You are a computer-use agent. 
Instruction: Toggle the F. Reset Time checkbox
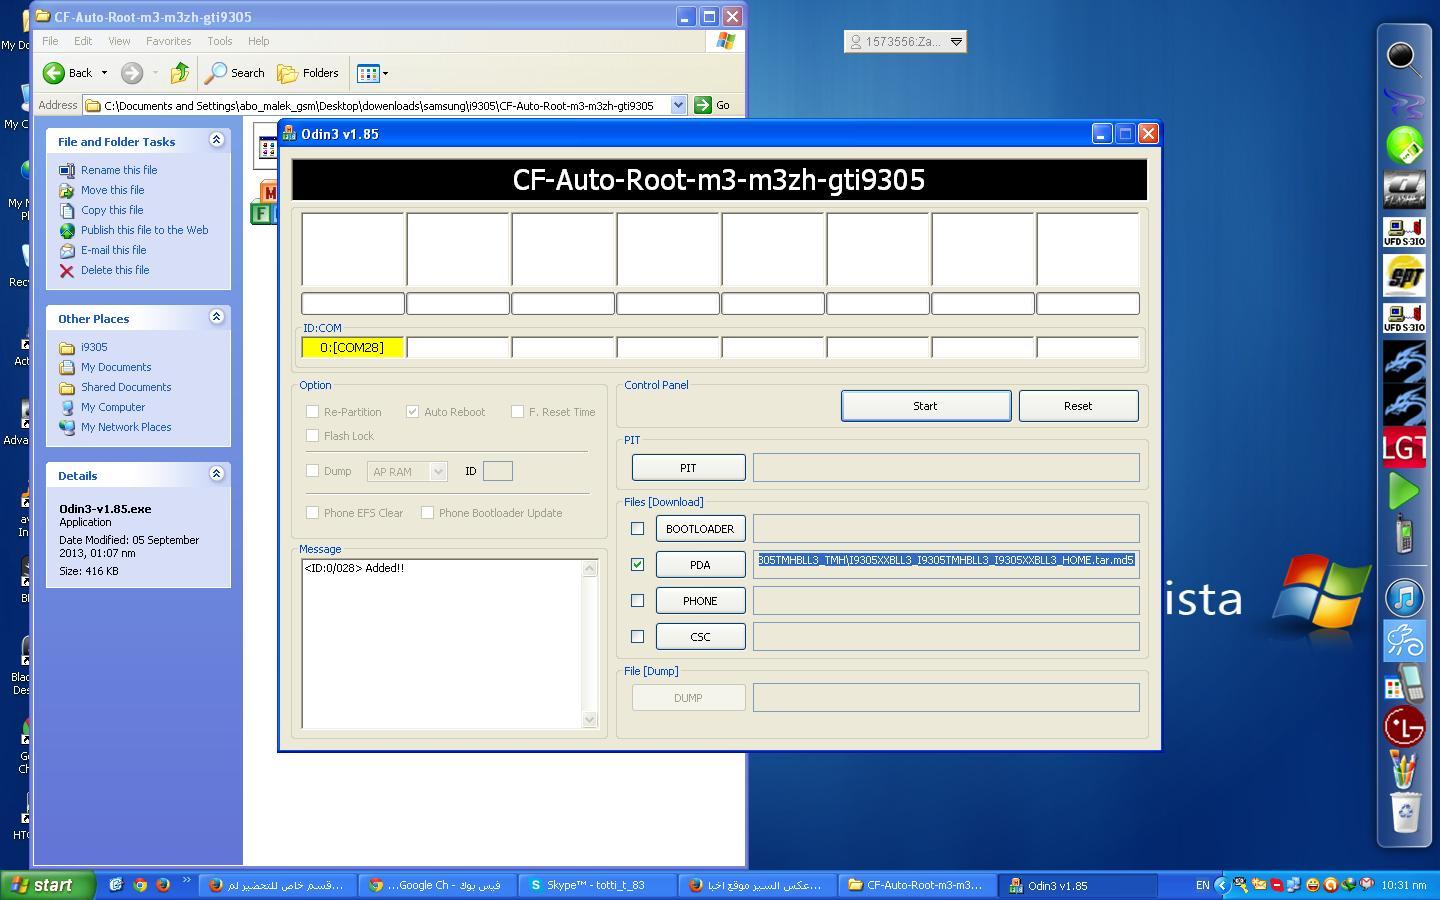(x=518, y=412)
